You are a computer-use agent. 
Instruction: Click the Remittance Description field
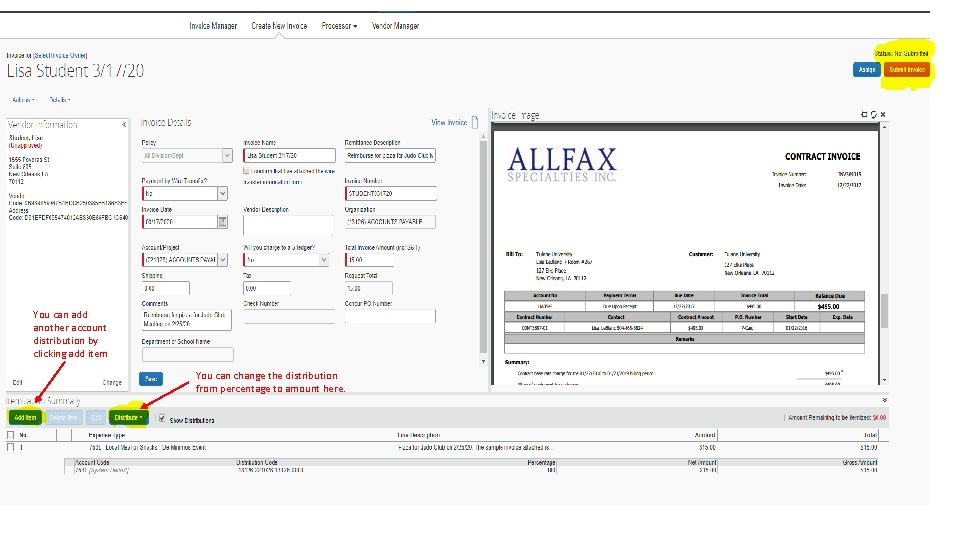pyautogui.click(x=390, y=156)
